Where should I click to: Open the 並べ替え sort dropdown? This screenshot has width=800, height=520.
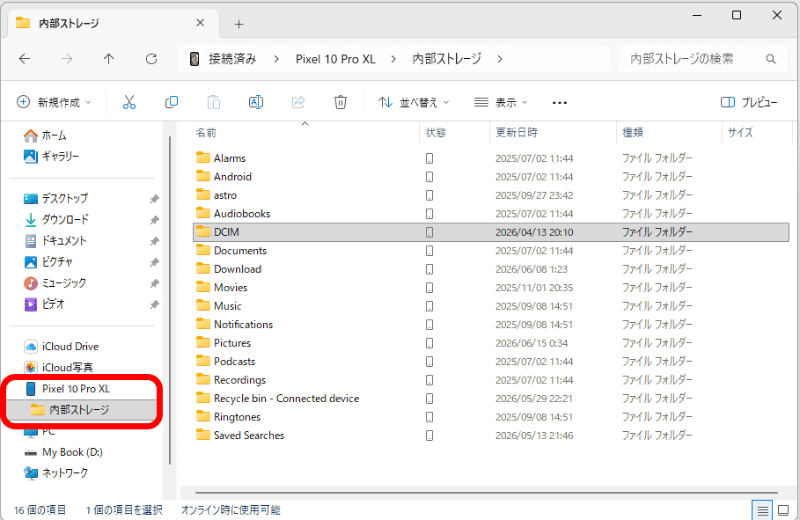click(x=414, y=102)
